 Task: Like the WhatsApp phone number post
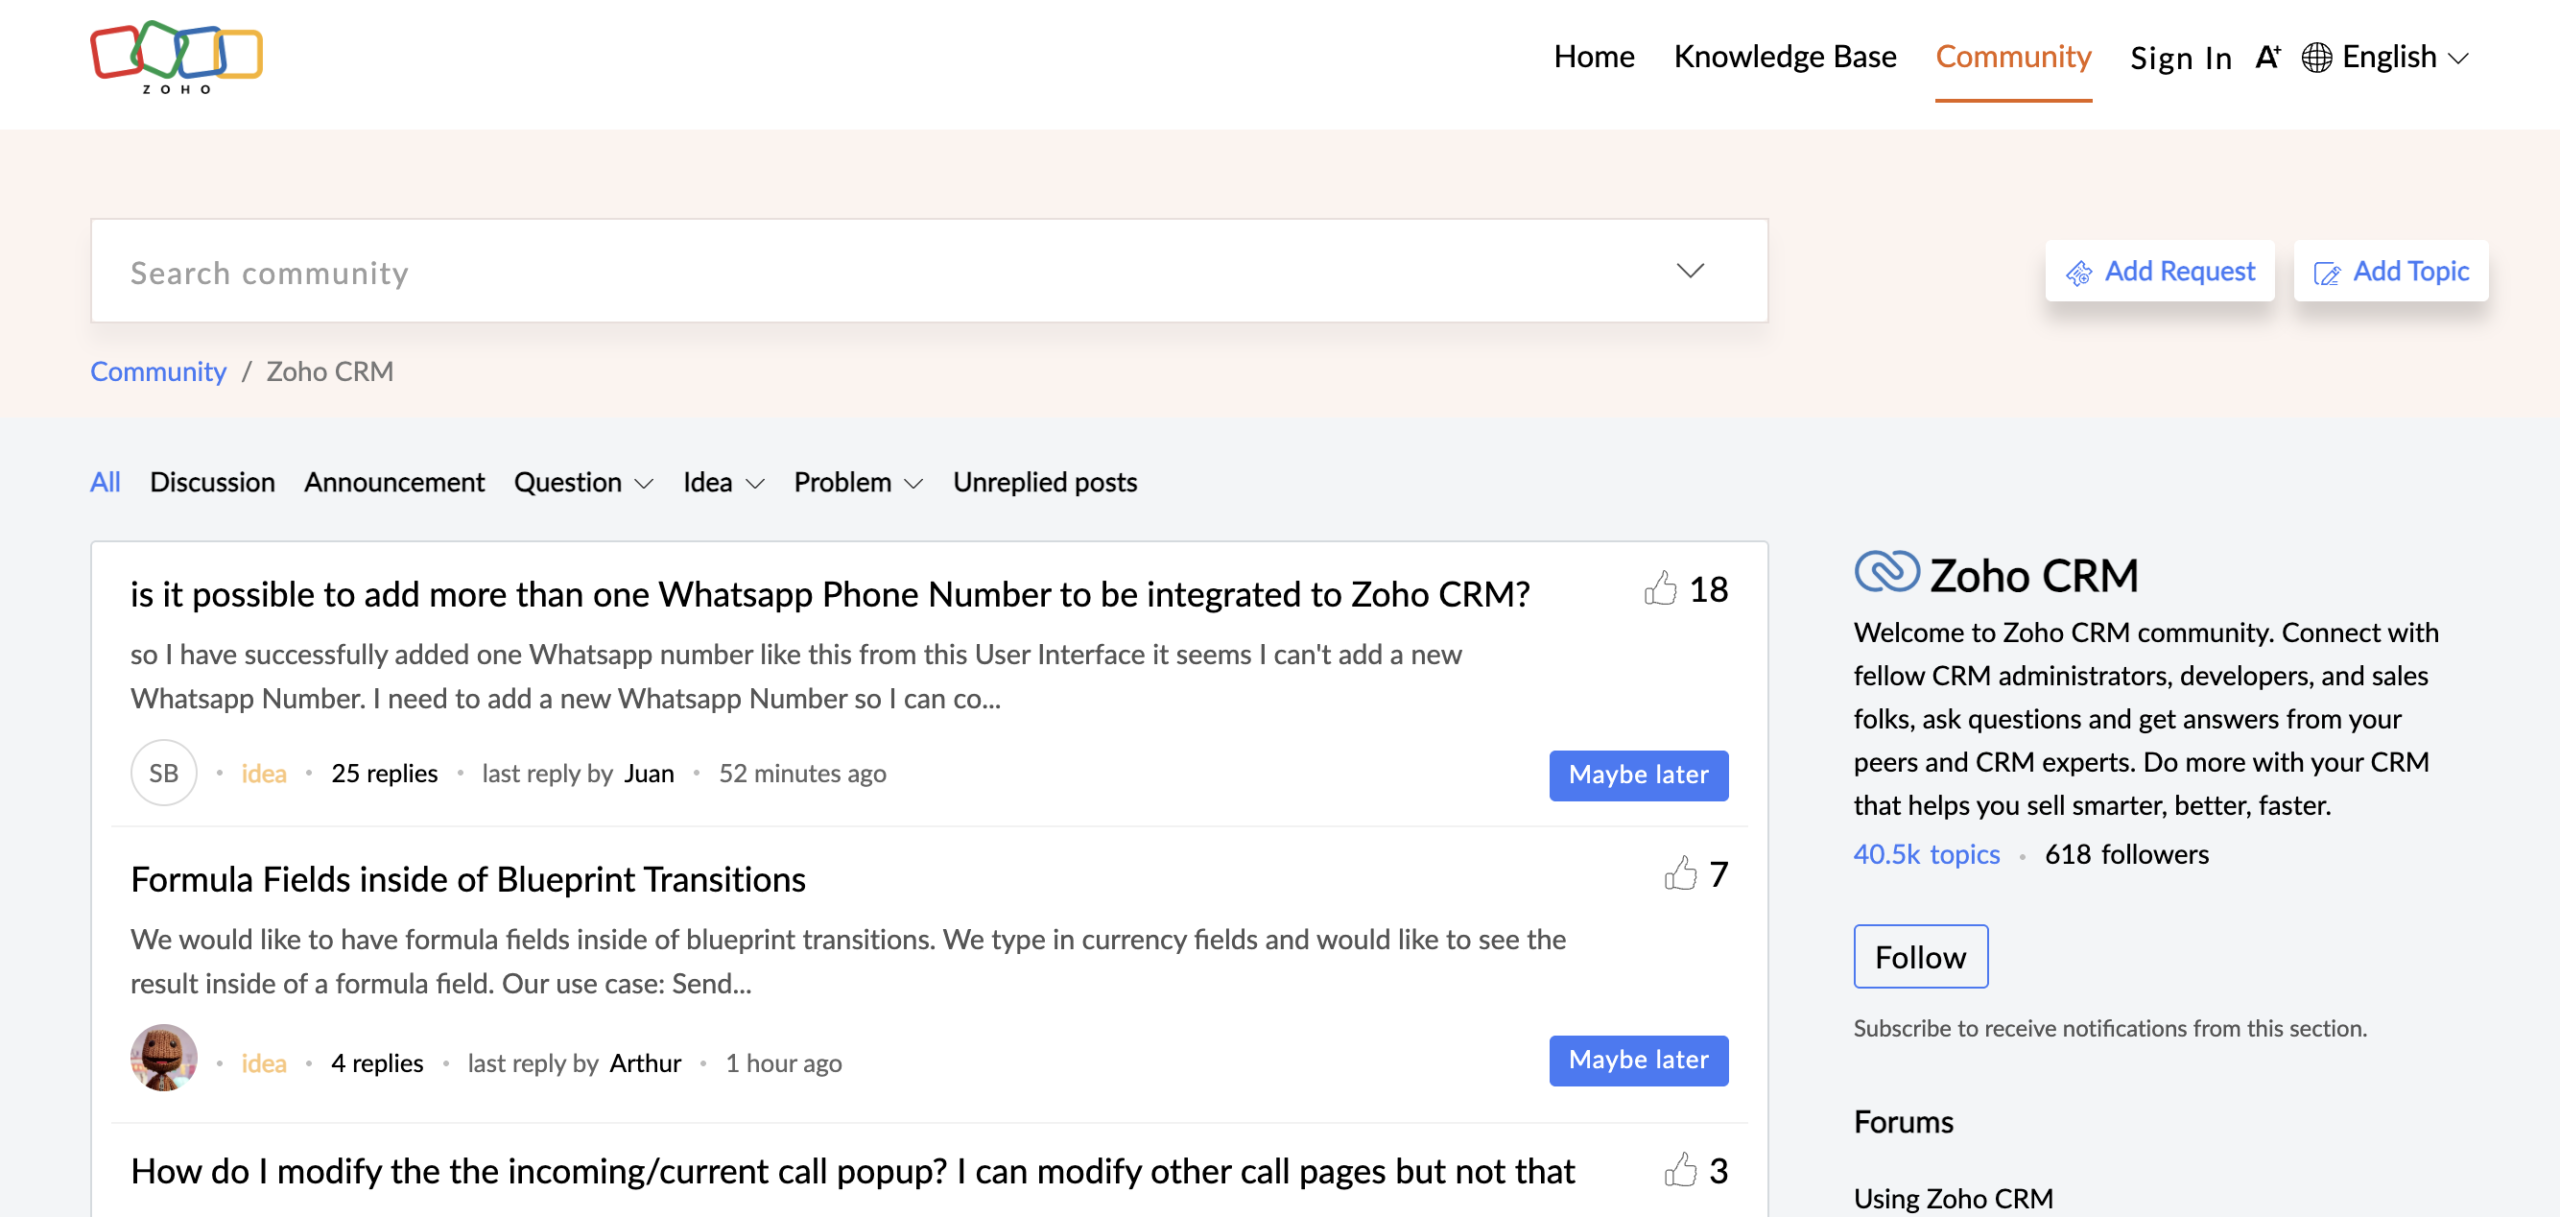(1662, 588)
